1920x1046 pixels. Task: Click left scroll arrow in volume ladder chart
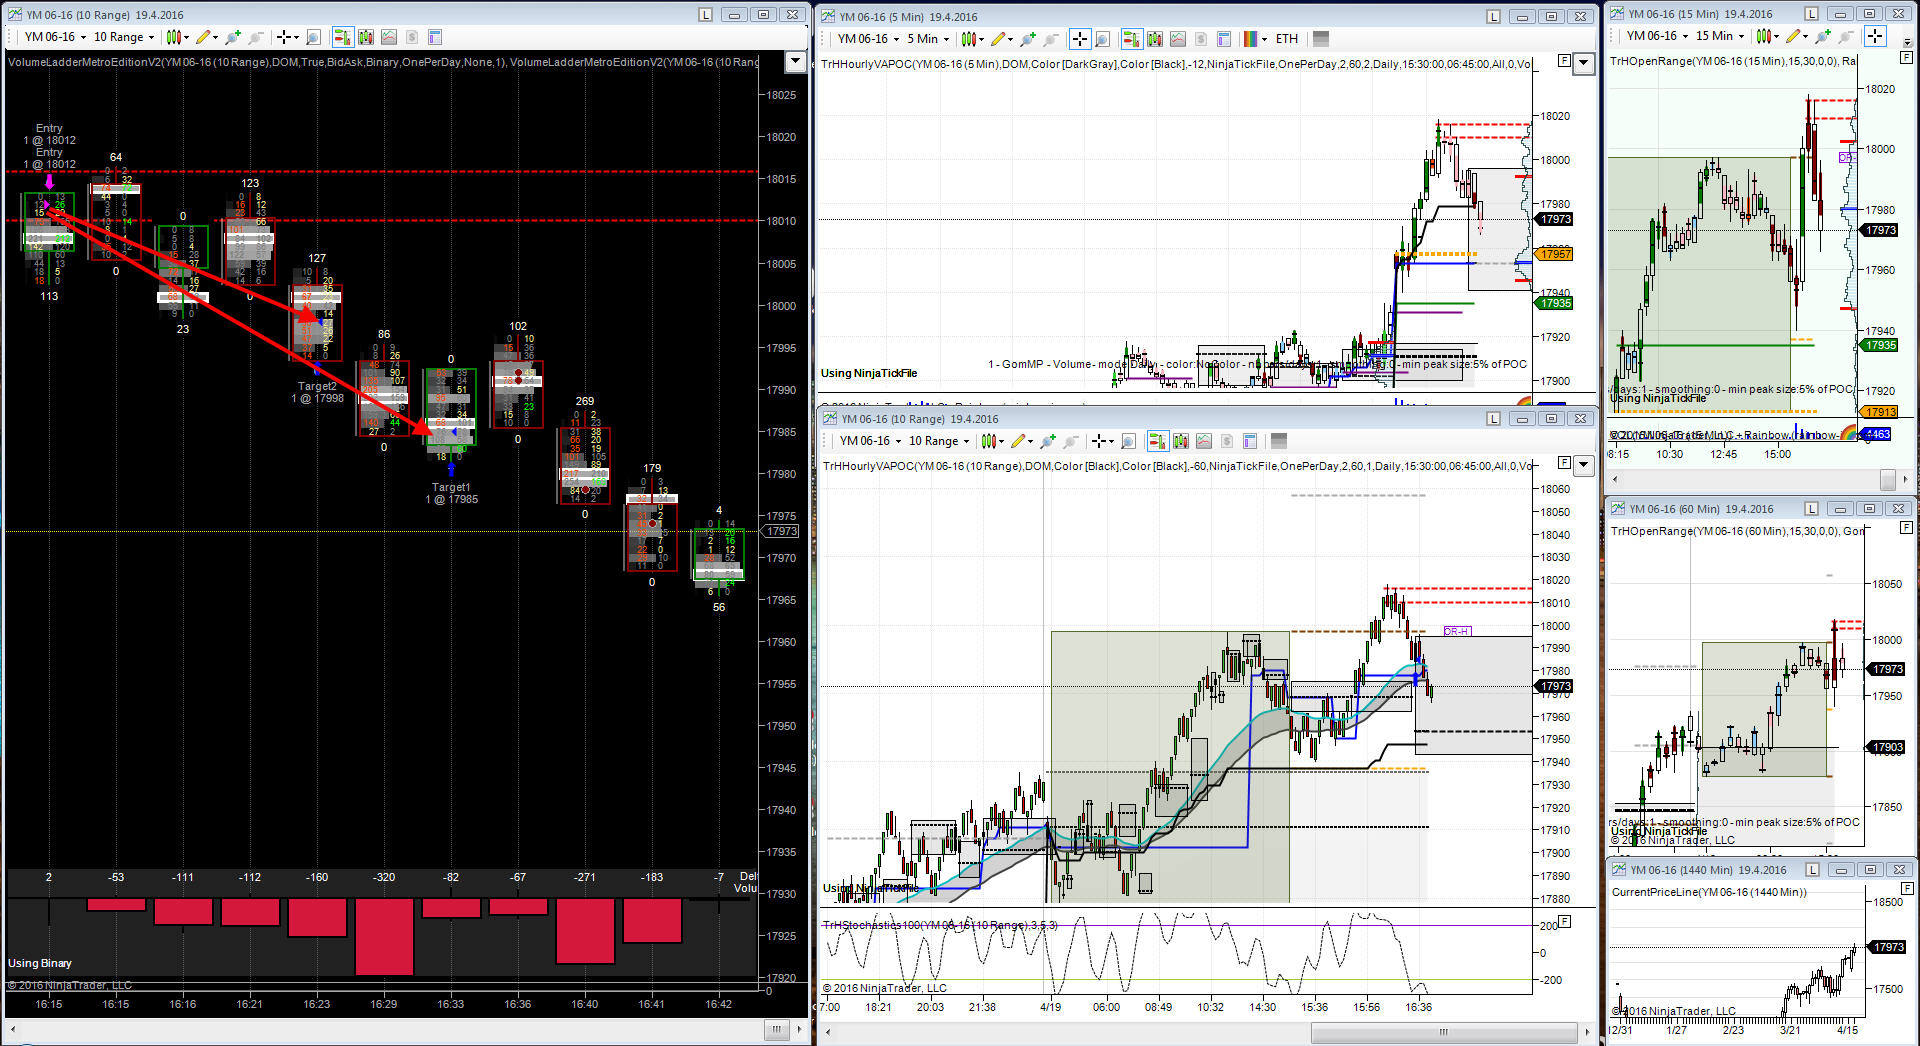tap(11, 1029)
